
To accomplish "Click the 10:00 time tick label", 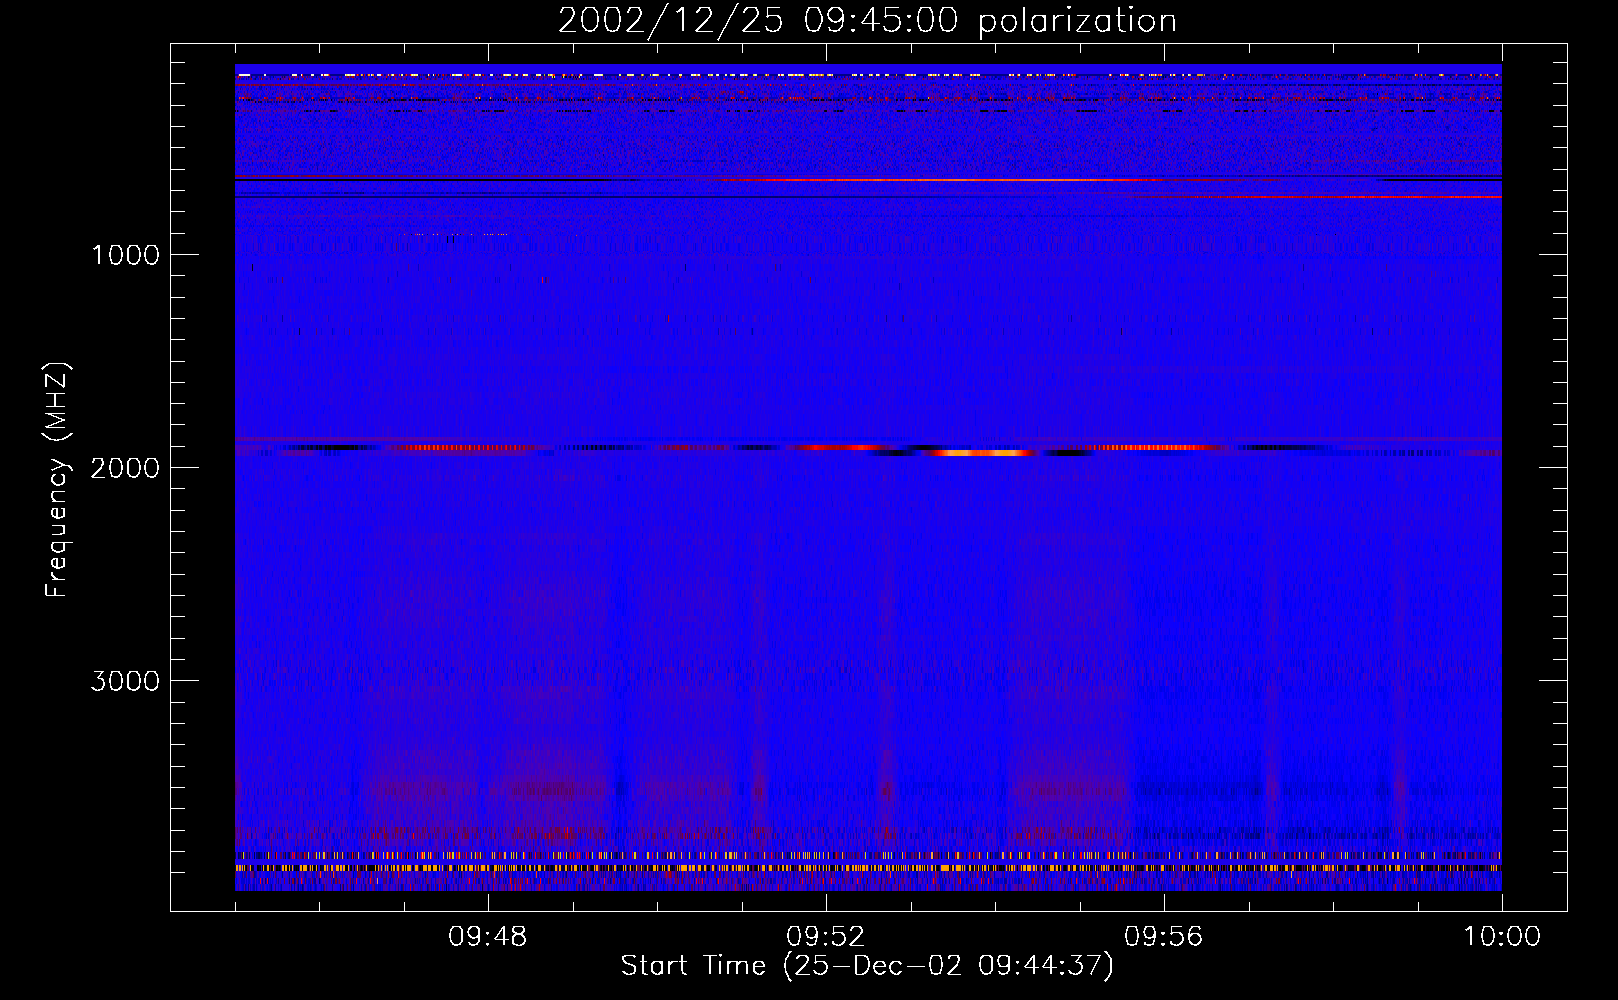I will tap(1502, 937).
